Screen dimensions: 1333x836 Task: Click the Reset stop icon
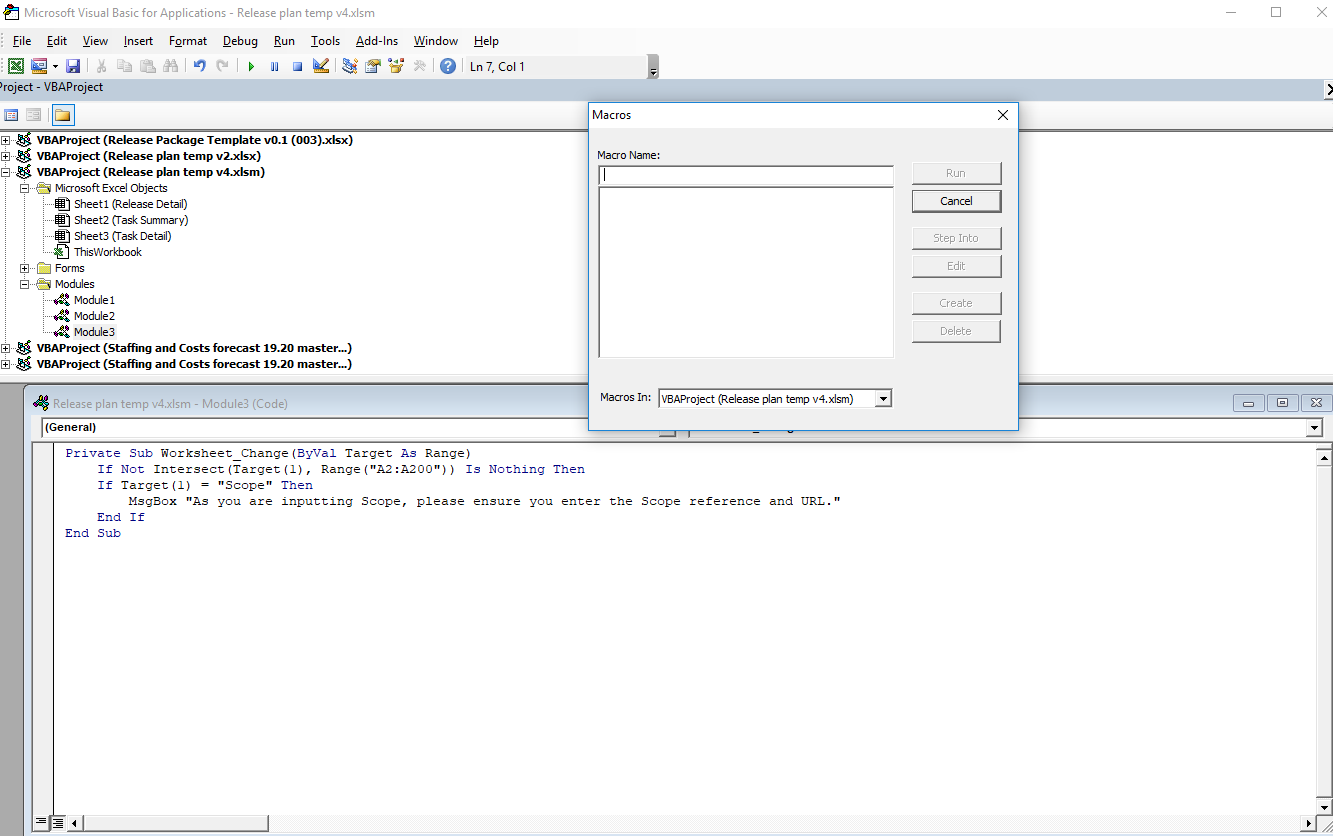click(x=297, y=66)
